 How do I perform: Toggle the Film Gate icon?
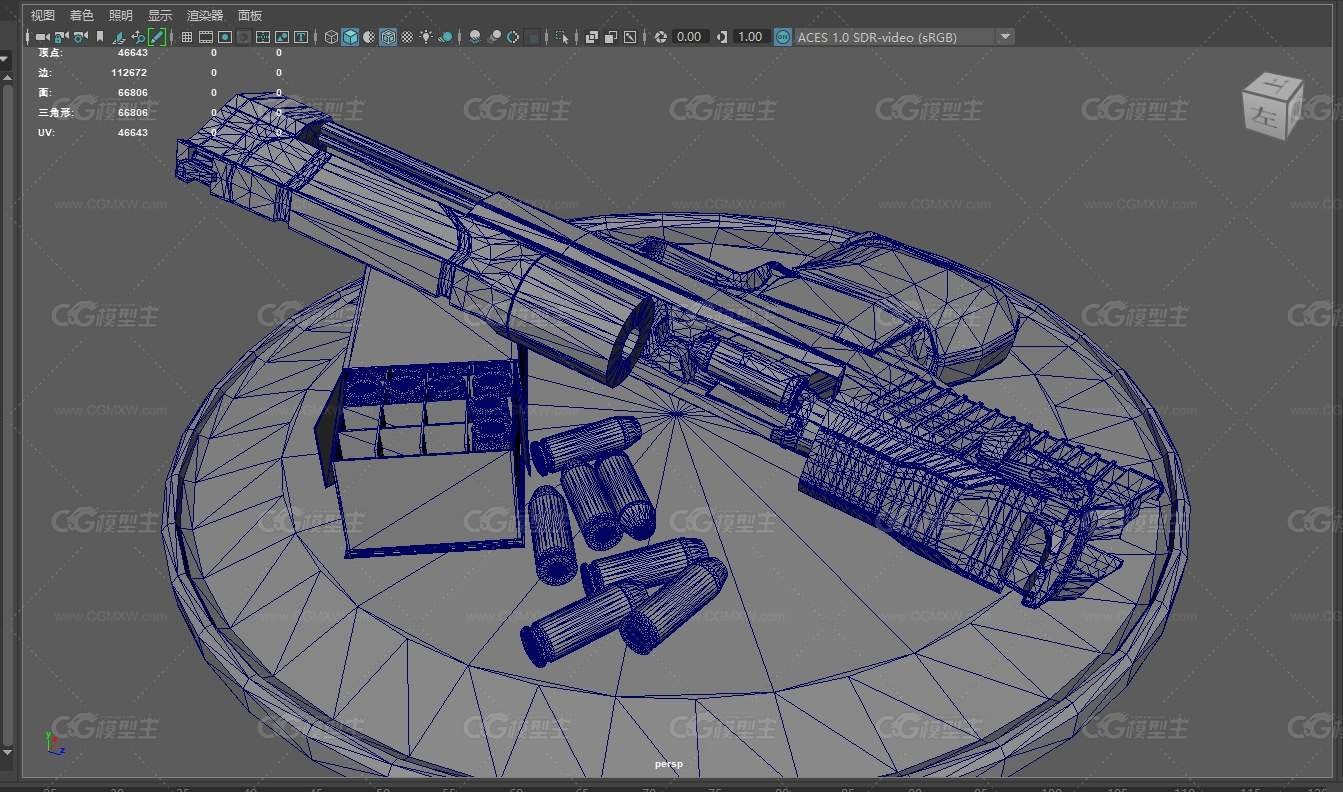click(206, 37)
